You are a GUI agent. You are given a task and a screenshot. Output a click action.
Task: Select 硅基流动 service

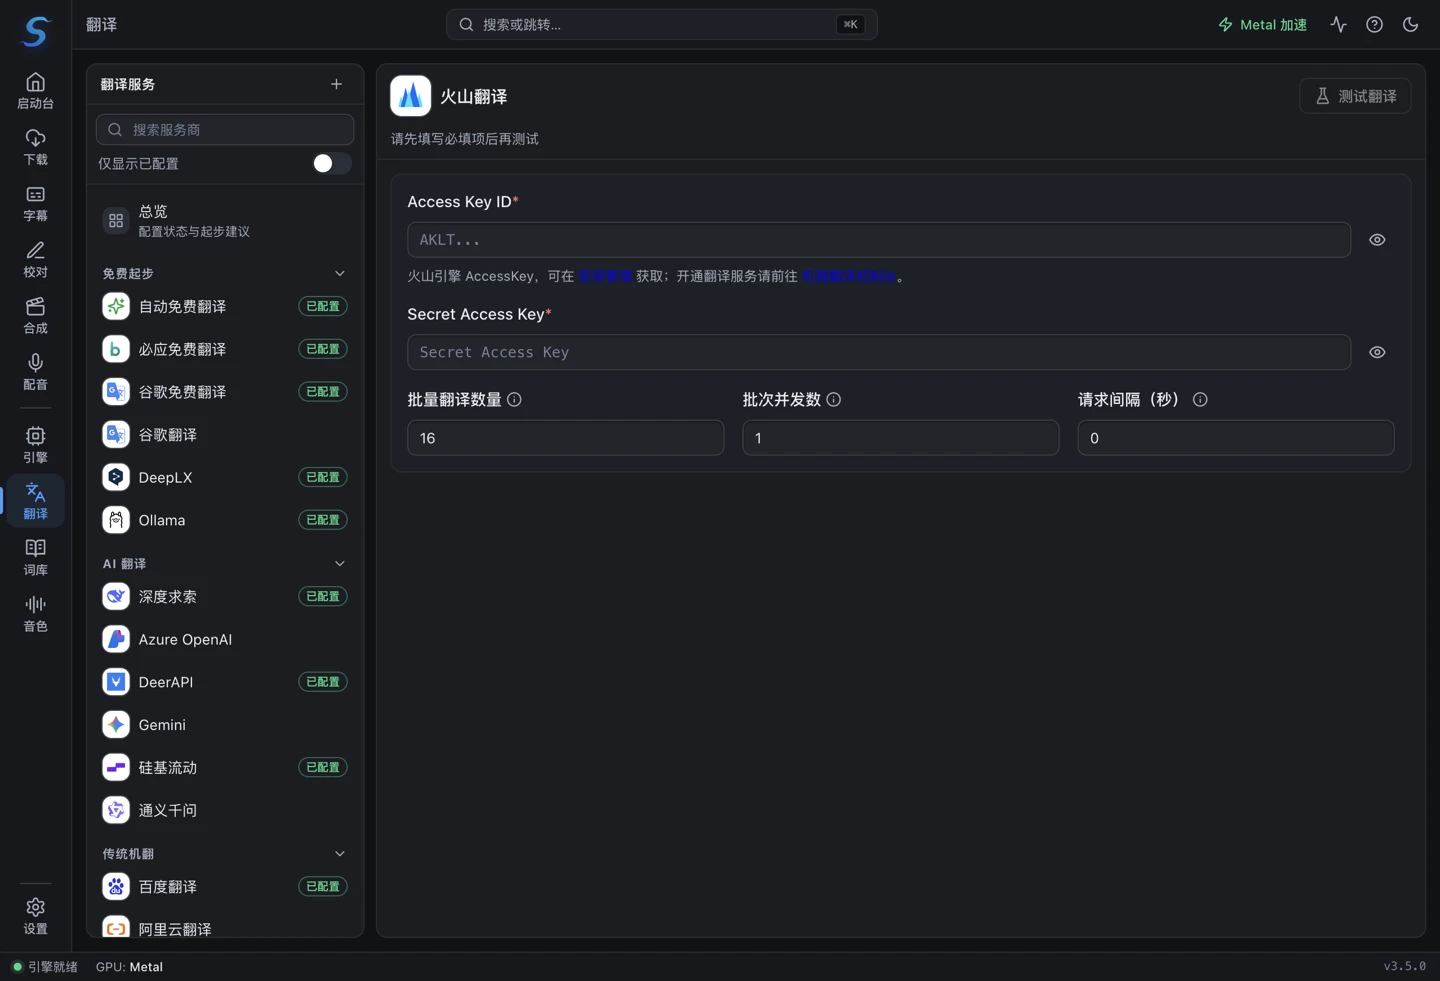tap(225, 767)
